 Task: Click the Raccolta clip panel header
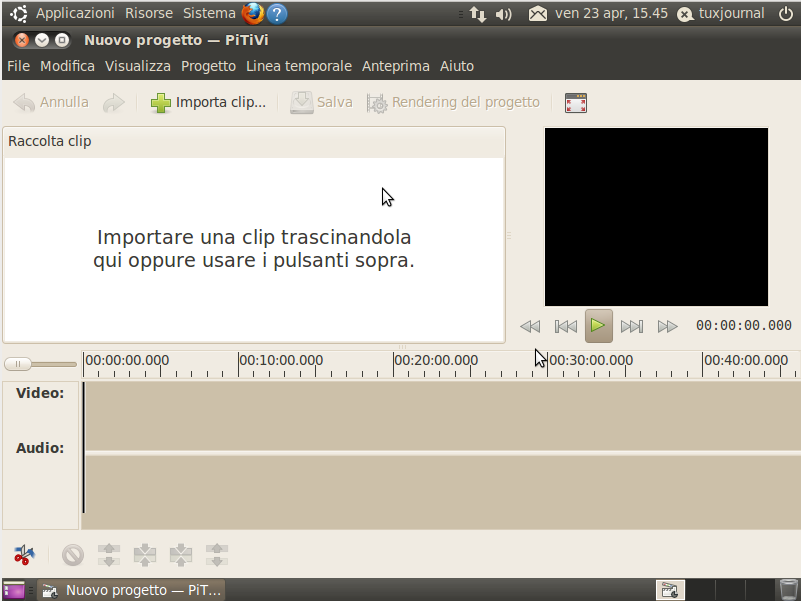tap(254, 142)
